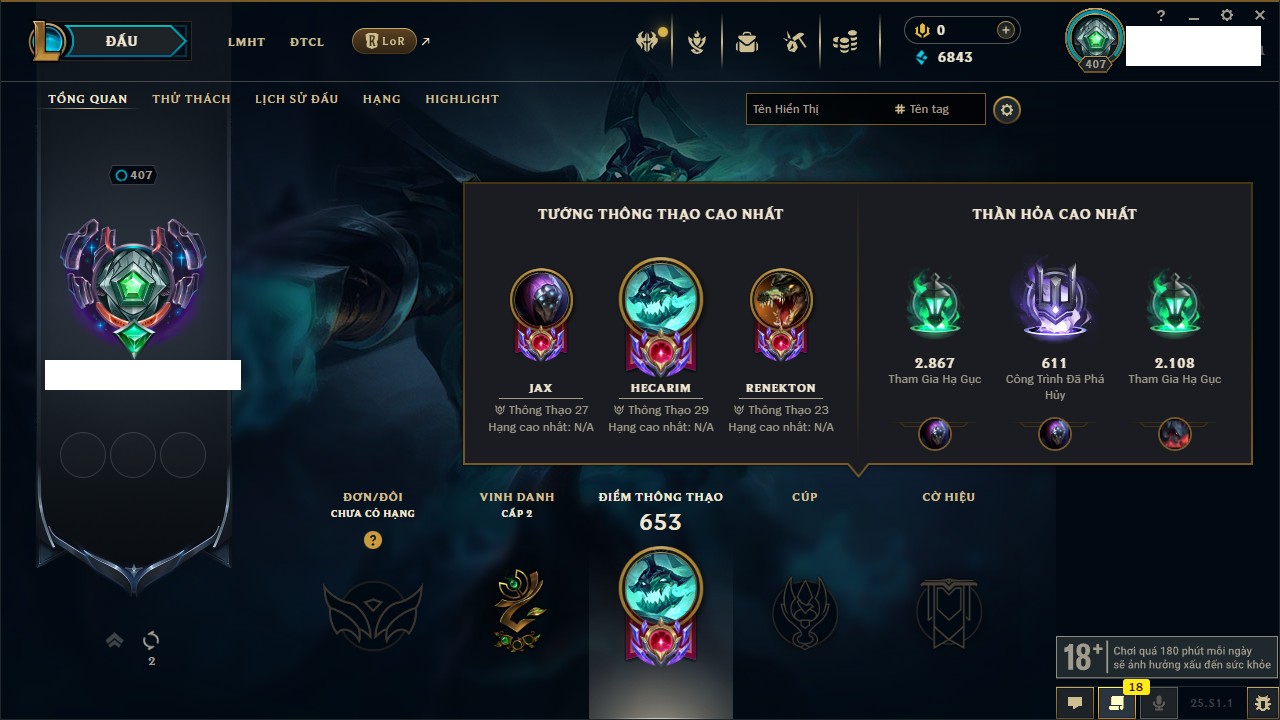Open the Loot (hextech crafting) icon
The width and height of the screenshot is (1280, 720).
(795, 42)
